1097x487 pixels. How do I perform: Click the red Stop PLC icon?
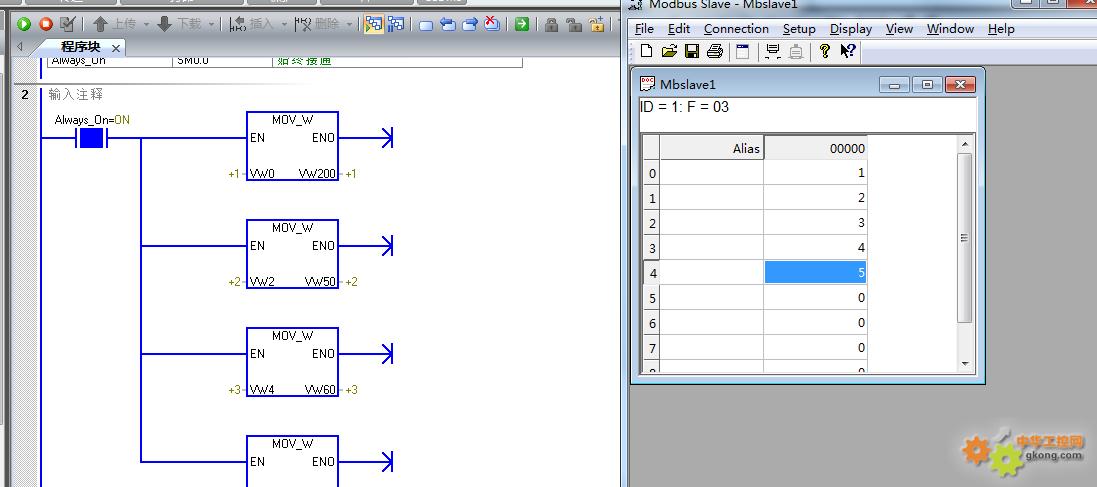click(x=46, y=24)
